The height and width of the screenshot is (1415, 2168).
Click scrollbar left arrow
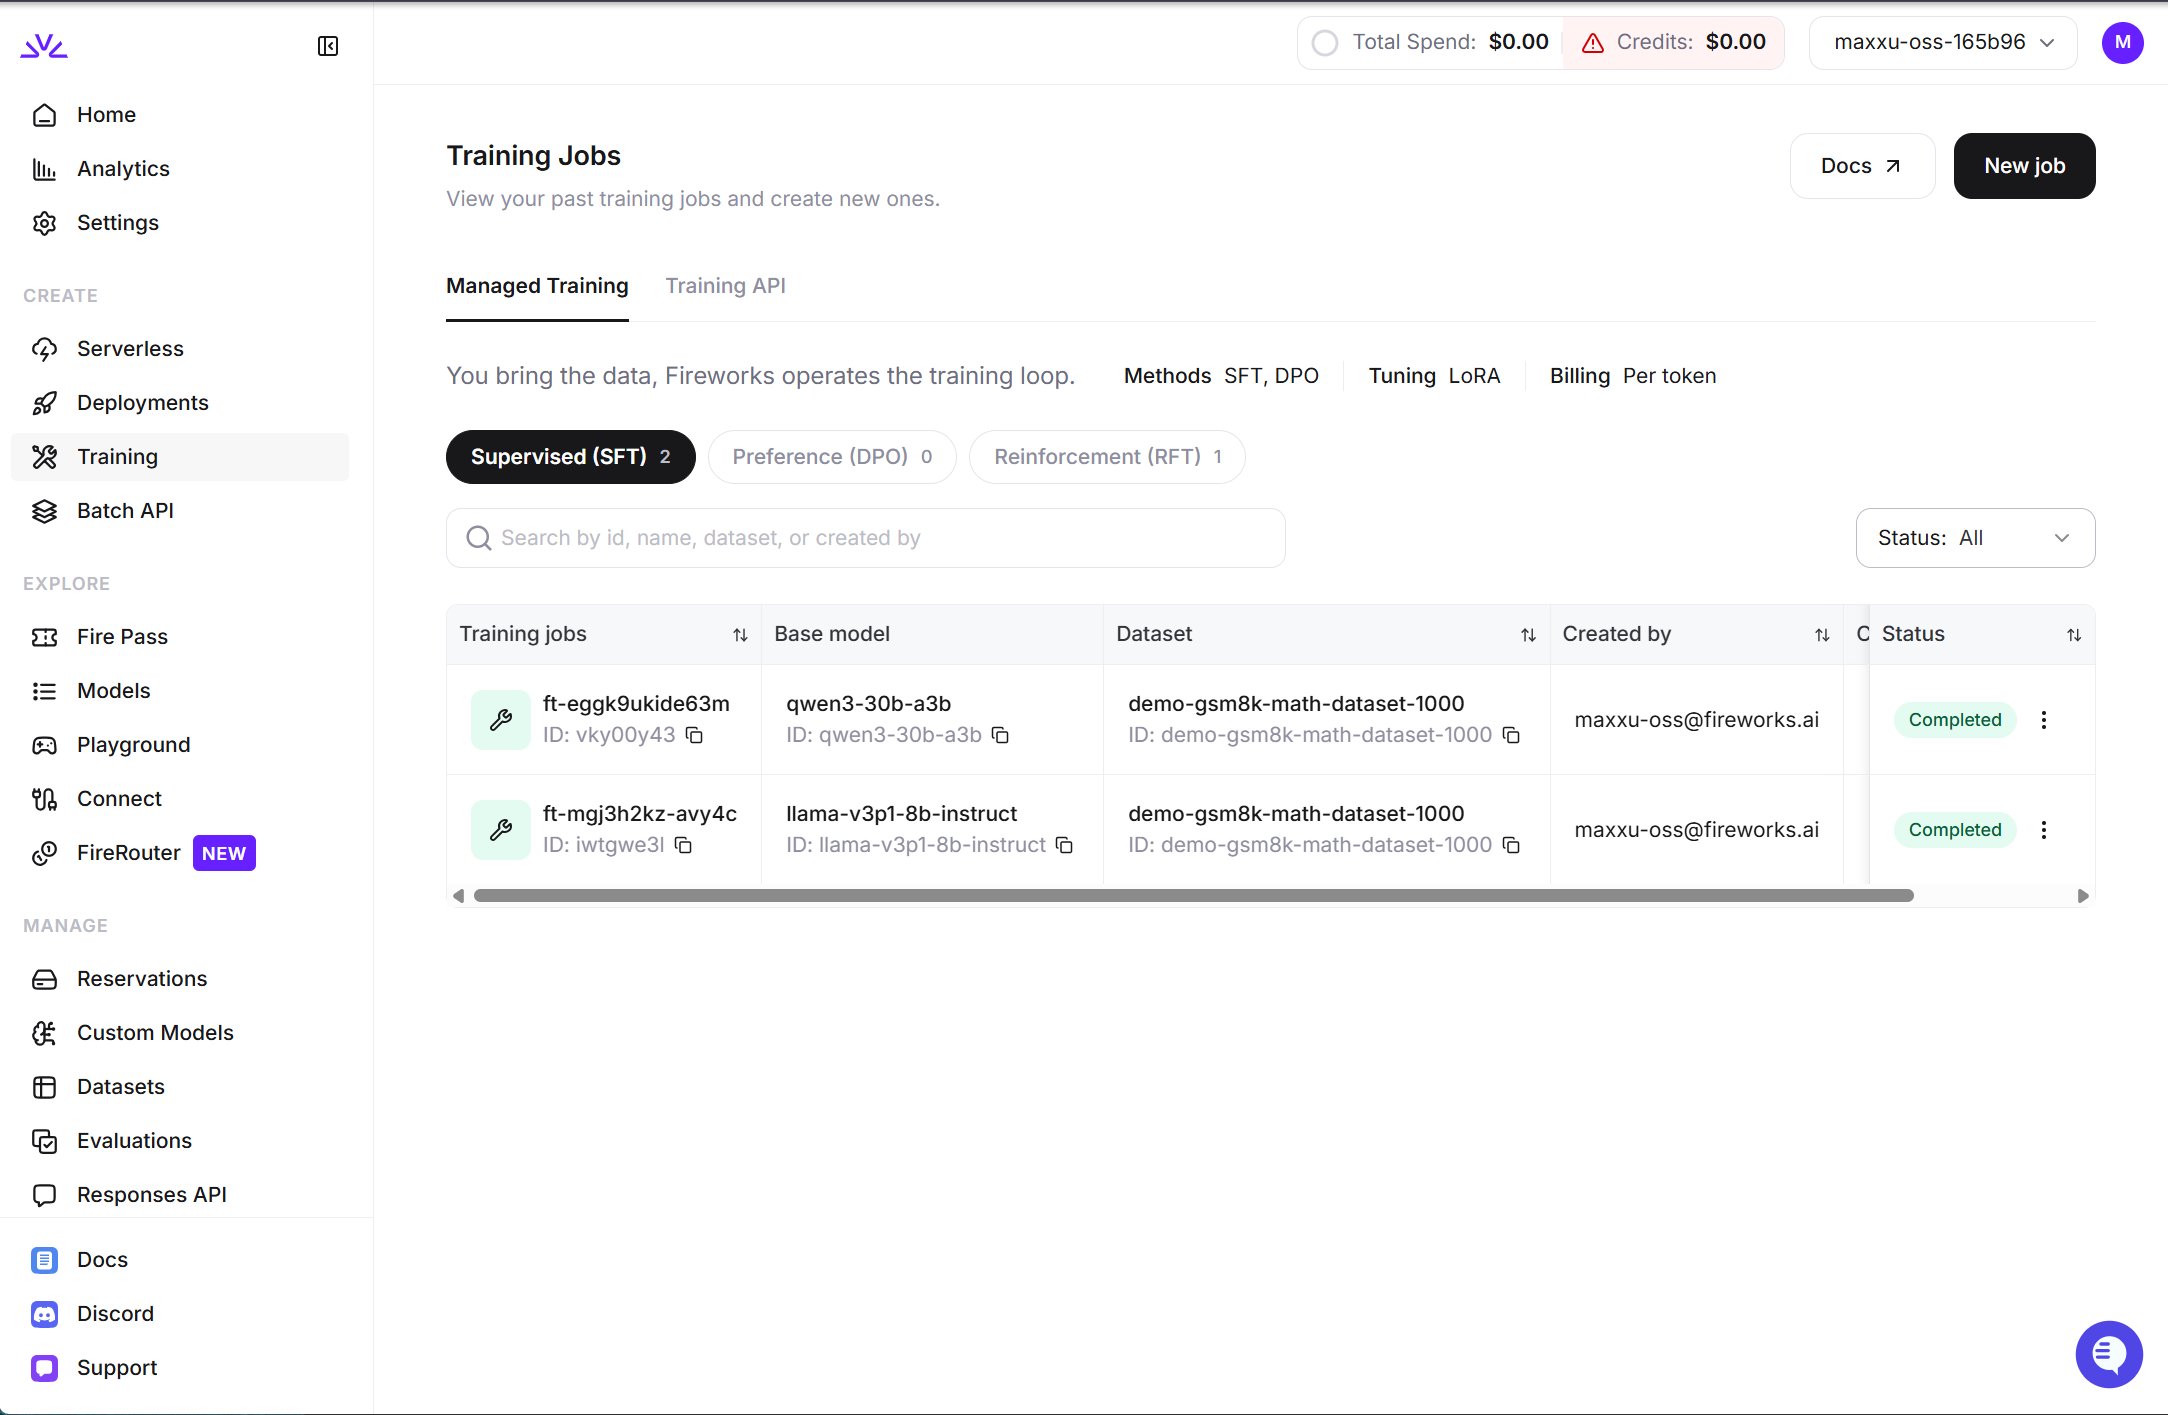click(x=458, y=896)
